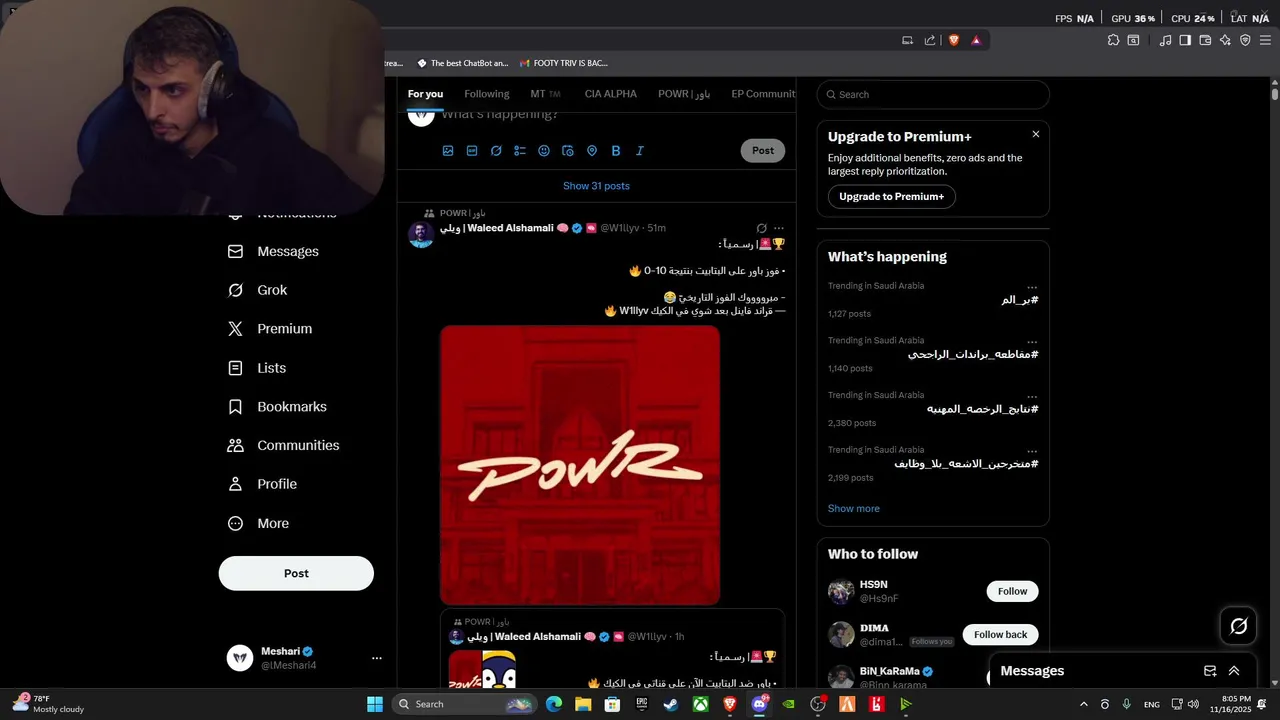The image size is (1280, 720).
Task: Open the POWR community tab
Action: tap(684, 94)
